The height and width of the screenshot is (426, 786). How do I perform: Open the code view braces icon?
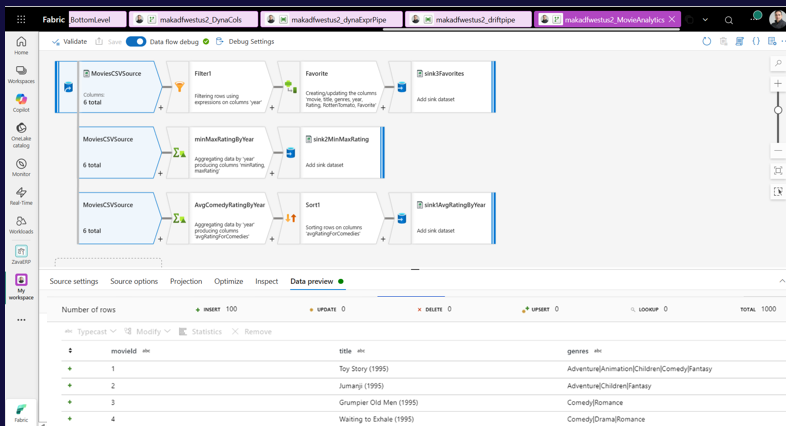[x=756, y=41]
